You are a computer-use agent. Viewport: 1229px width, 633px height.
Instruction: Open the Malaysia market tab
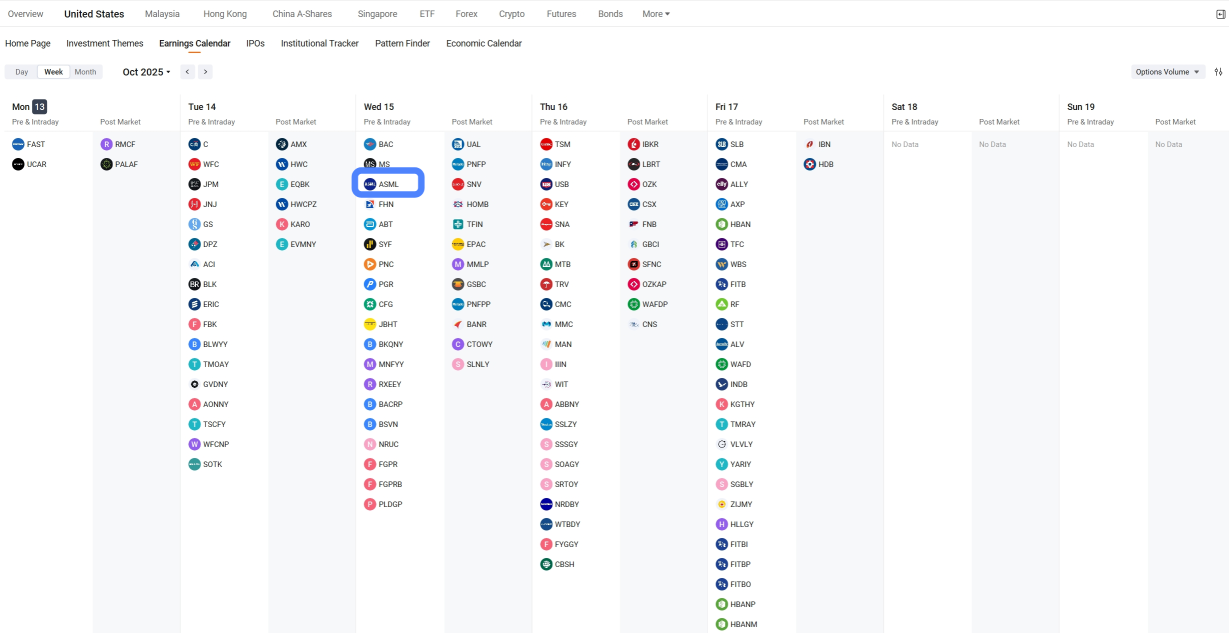[162, 14]
